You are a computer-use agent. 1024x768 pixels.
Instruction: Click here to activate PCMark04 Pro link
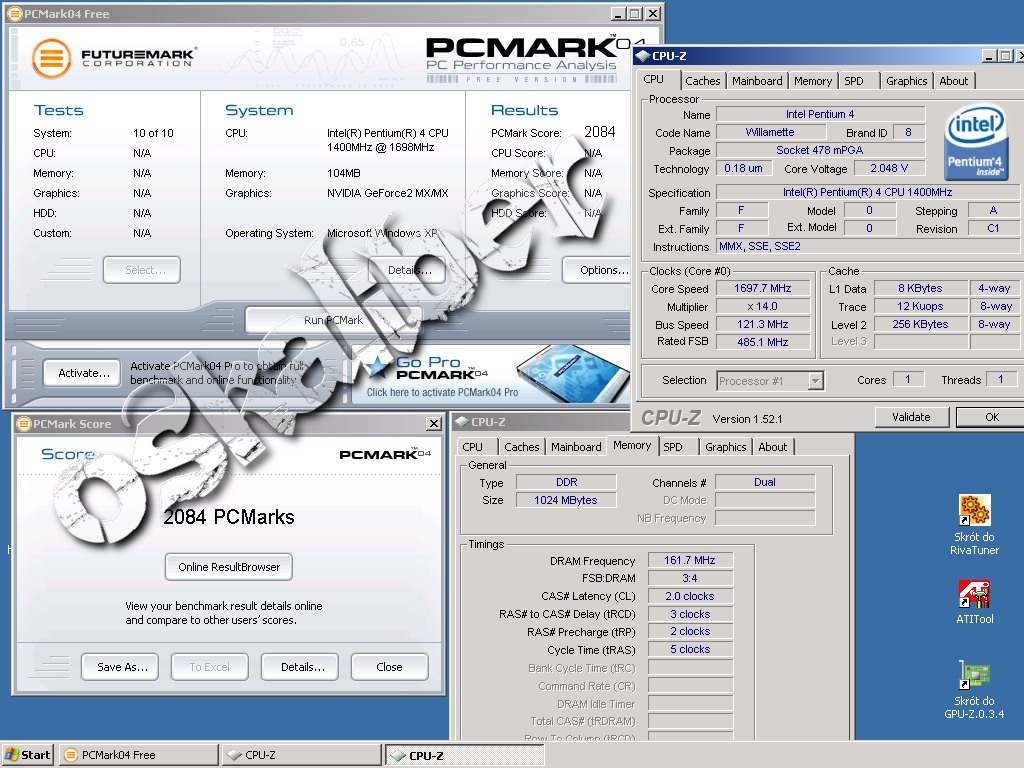[442, 392]
